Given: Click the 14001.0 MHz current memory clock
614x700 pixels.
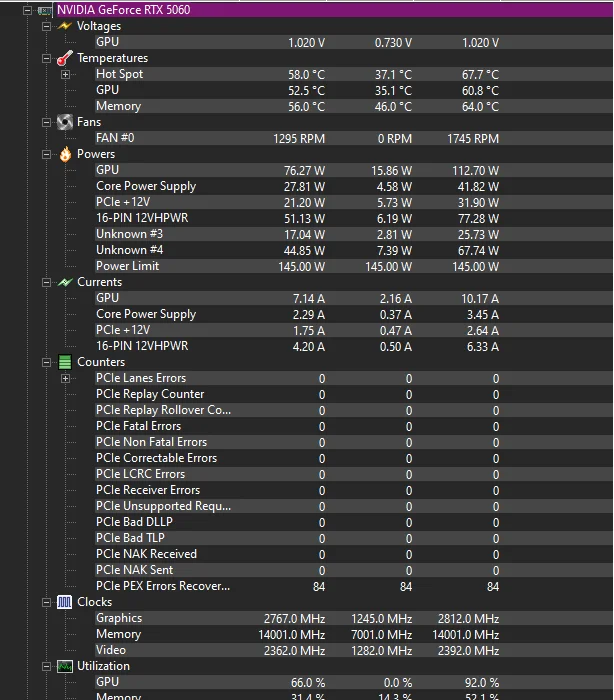Looking at the screenshot, I should click(x=292, y=635).
